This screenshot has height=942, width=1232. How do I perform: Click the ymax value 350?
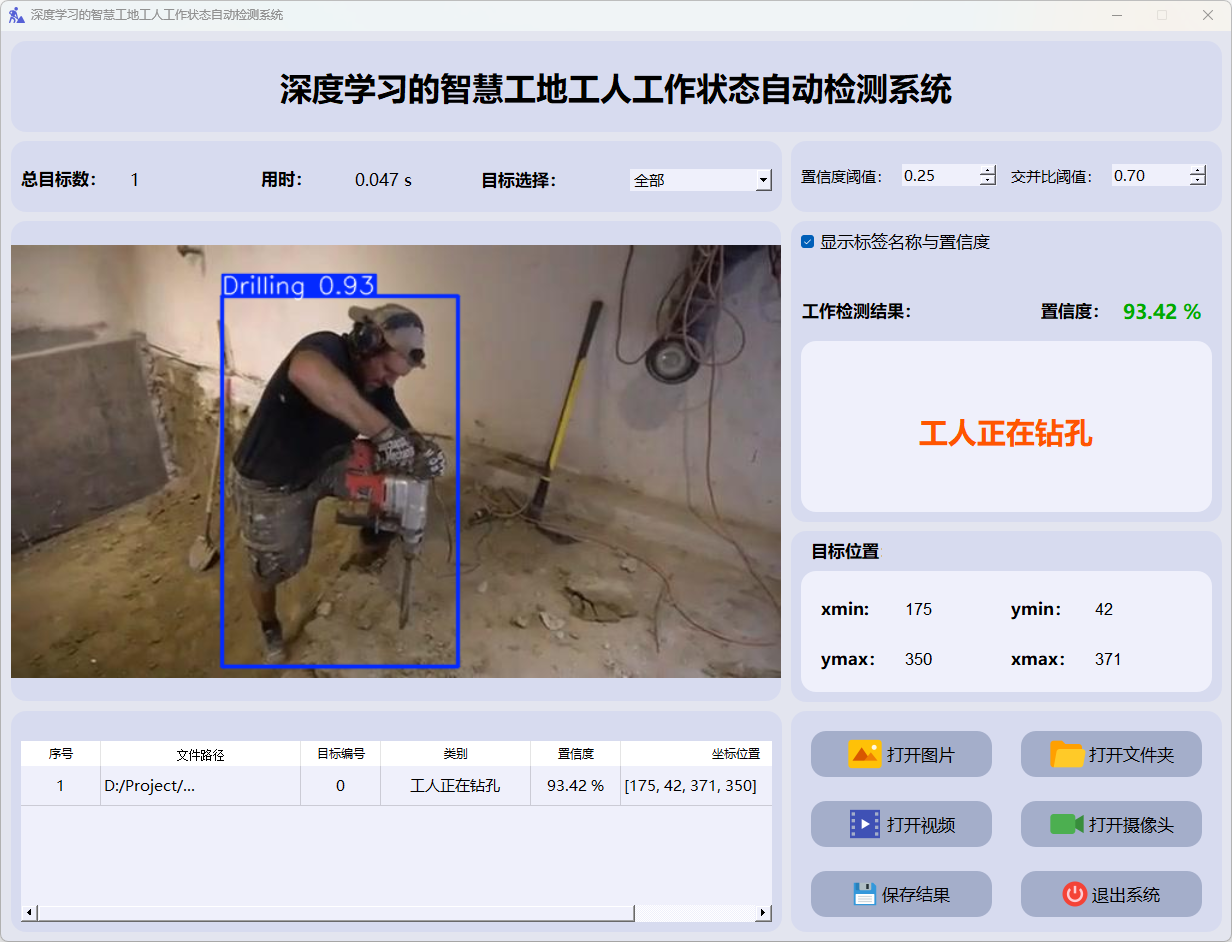[918, 659]
